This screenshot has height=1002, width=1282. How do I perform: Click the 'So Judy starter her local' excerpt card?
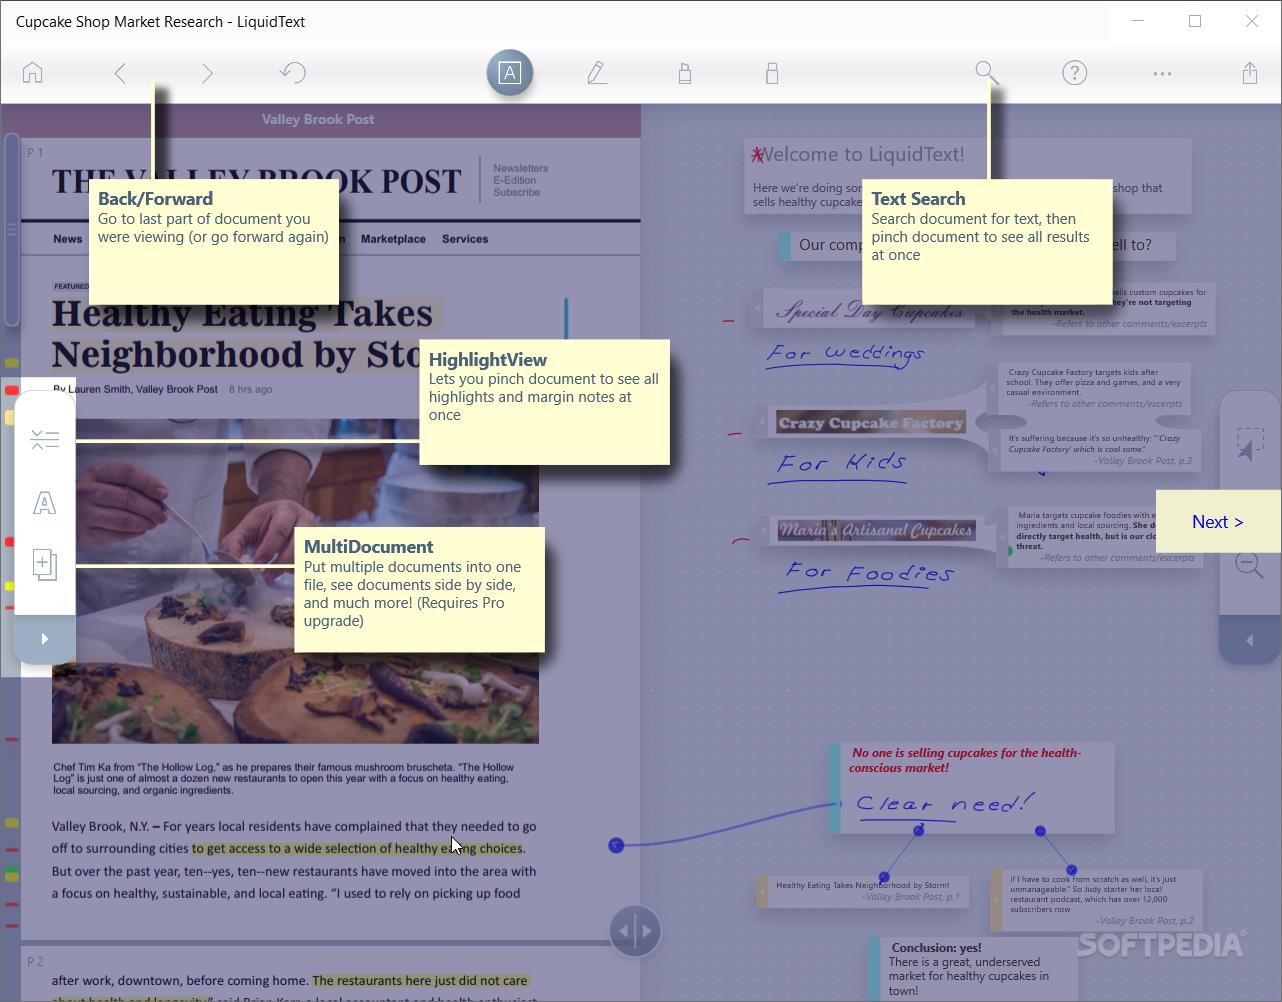pyautogui.click(x=1097, y=900)
